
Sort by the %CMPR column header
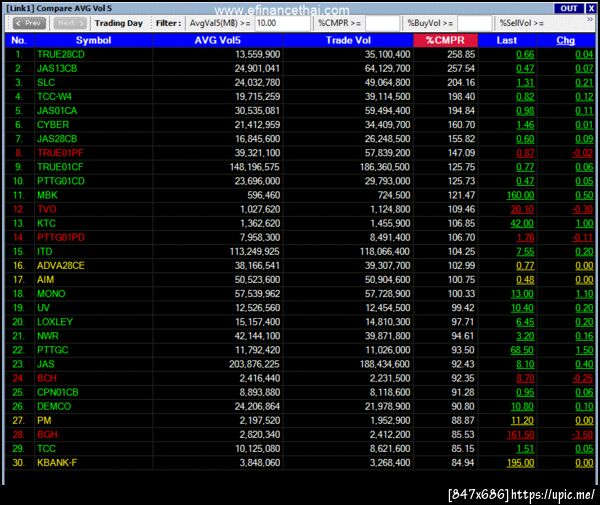click(445, 40)
